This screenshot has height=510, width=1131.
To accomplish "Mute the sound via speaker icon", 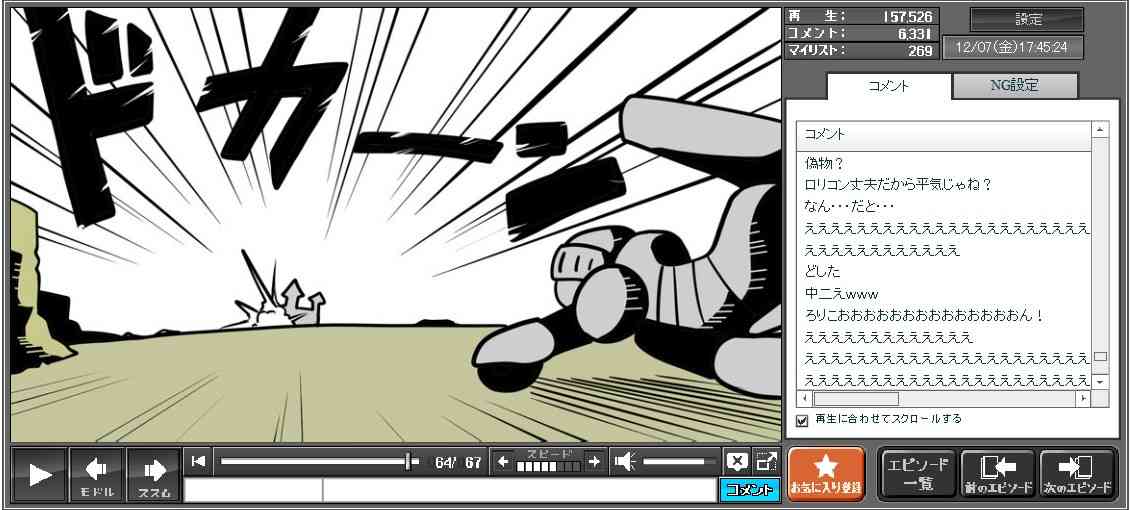I will pyautogui.click(x=625, y=461).
